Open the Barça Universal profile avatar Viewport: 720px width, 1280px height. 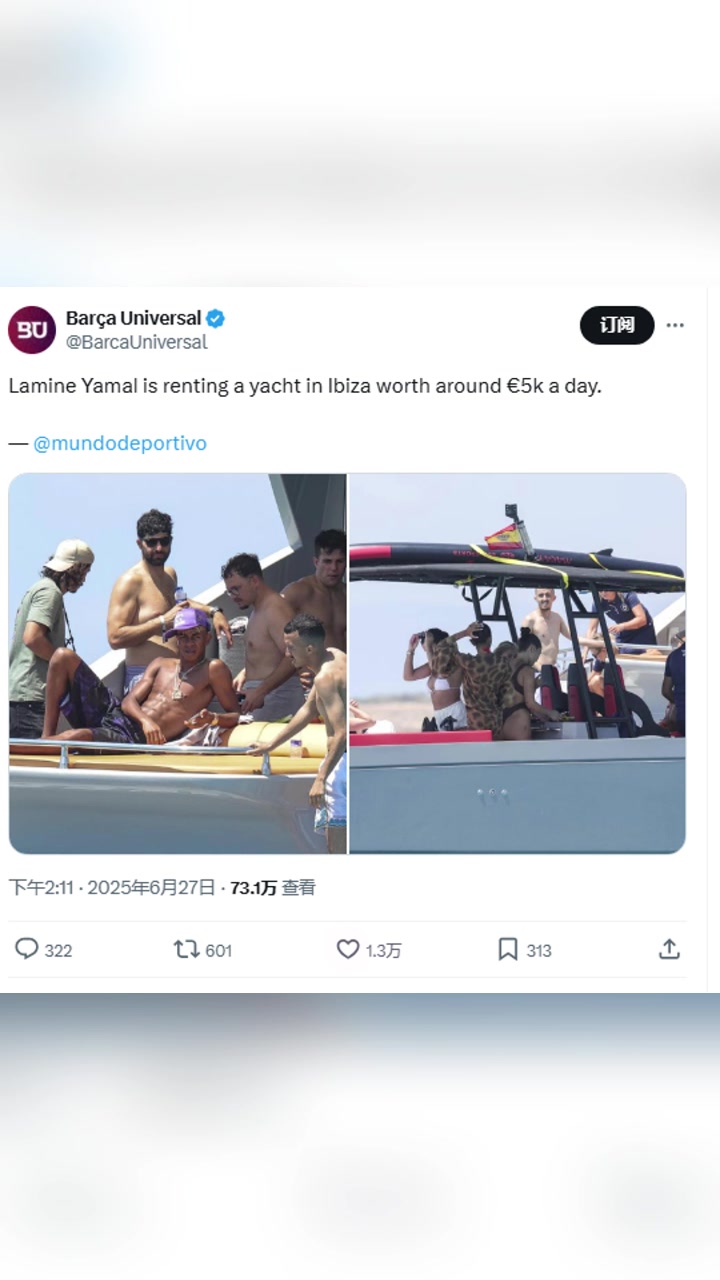32,330
